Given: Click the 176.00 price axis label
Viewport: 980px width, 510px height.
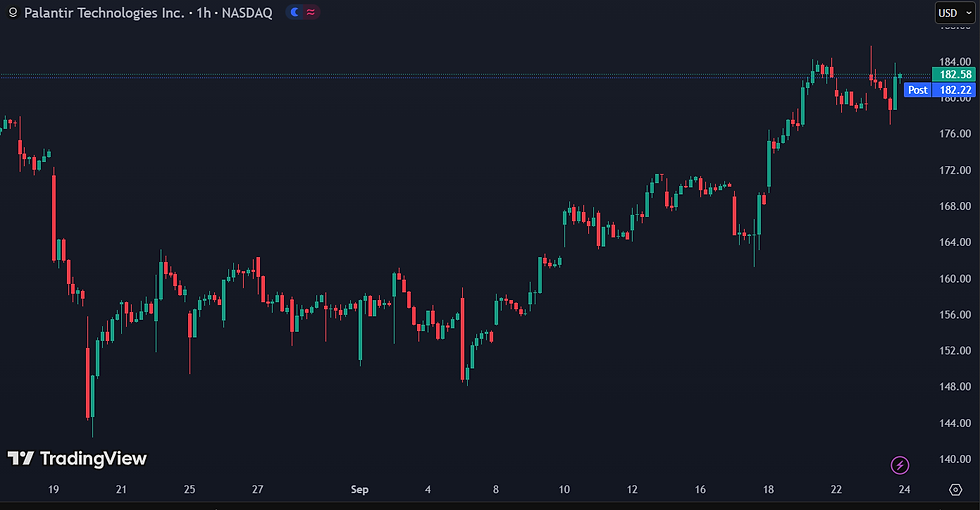Looking at the screenshot, I should click(955, 134).
